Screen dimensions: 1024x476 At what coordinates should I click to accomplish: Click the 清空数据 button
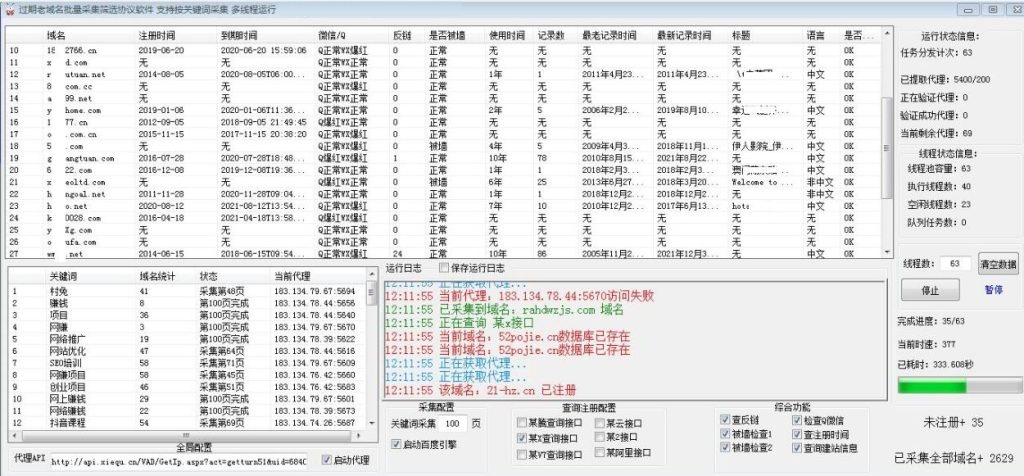[998, 264]
